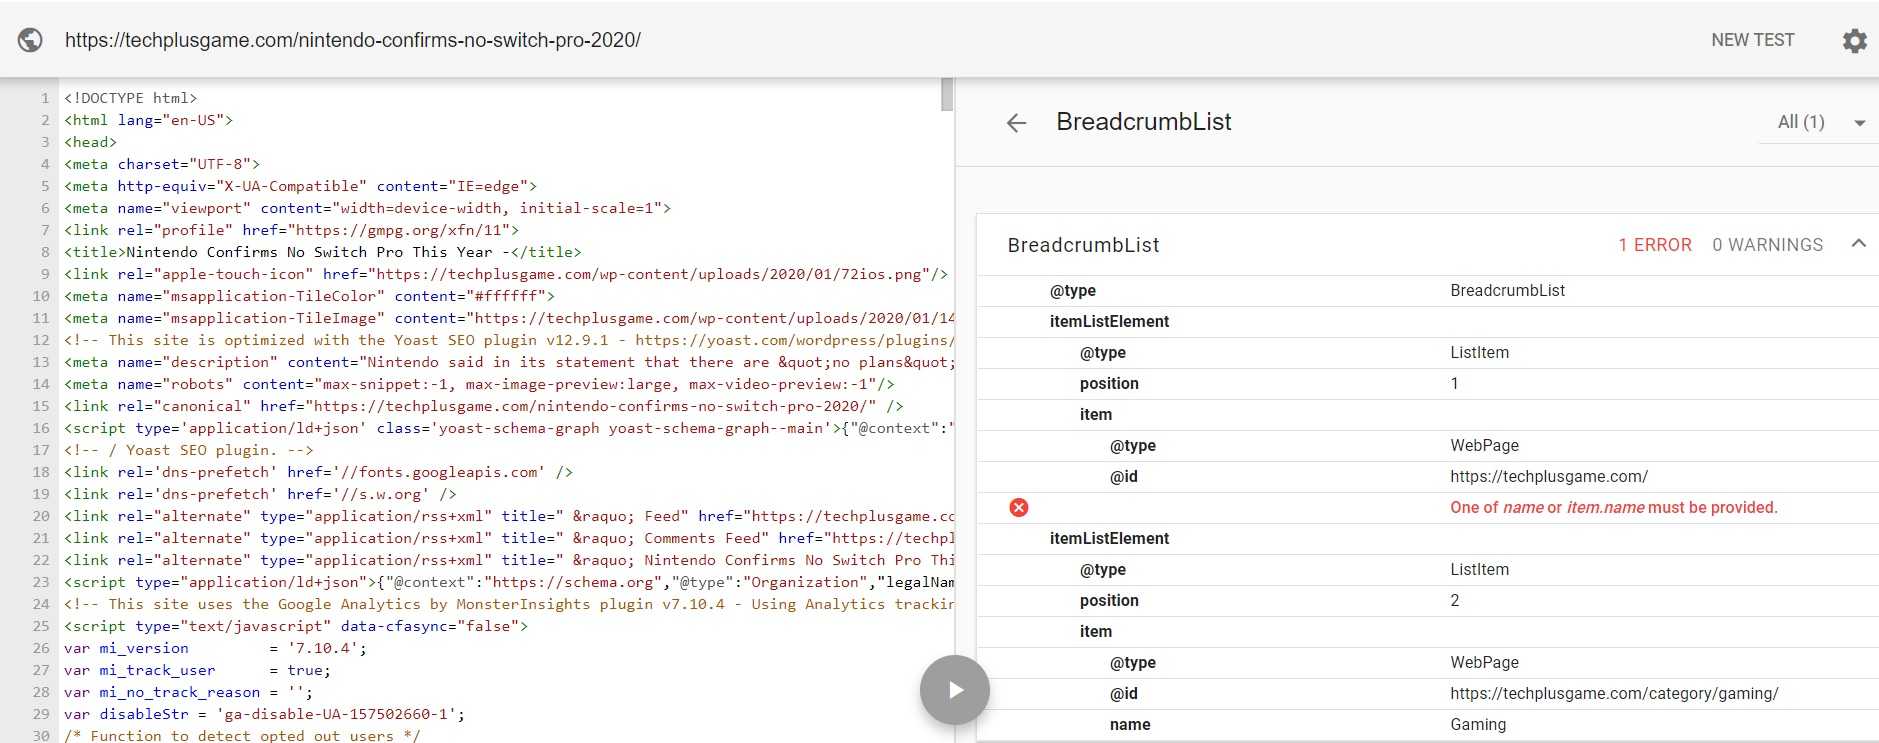
Task: Click the gmpg.org profile link line
Action: [x=291, y=230]
